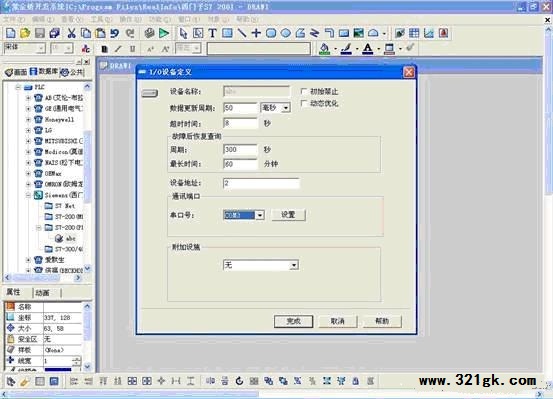Image resolution: width=553 pixels, height=399 pixels.
Task: Select the Modicon tree item
Action: pos(59,152)
